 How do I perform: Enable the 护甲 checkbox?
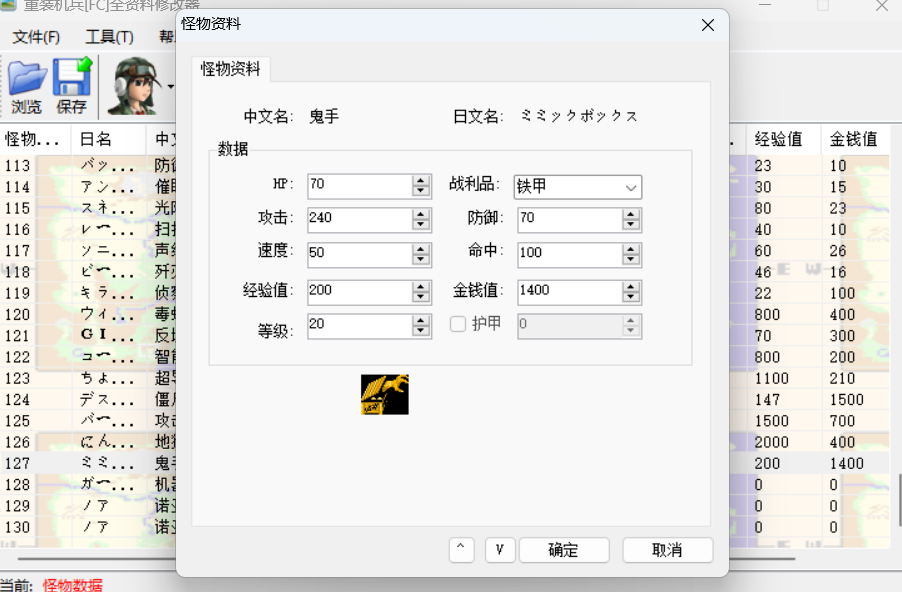point(457,323)
